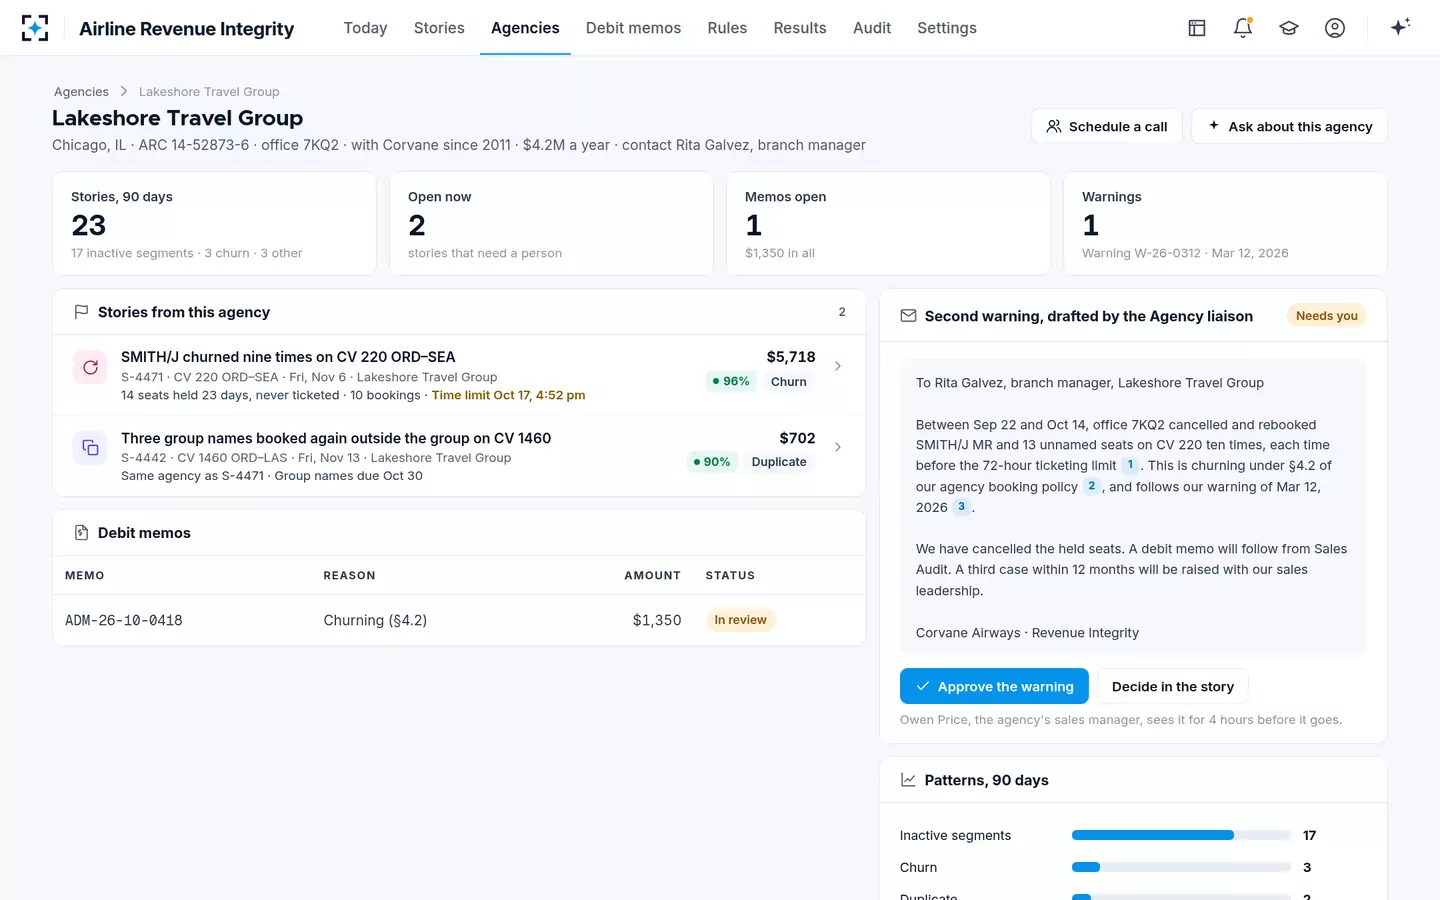The height and width of the screenshot is (900, 1440).
Task: Click Decide in the story button
Action: click(1173, 686)
